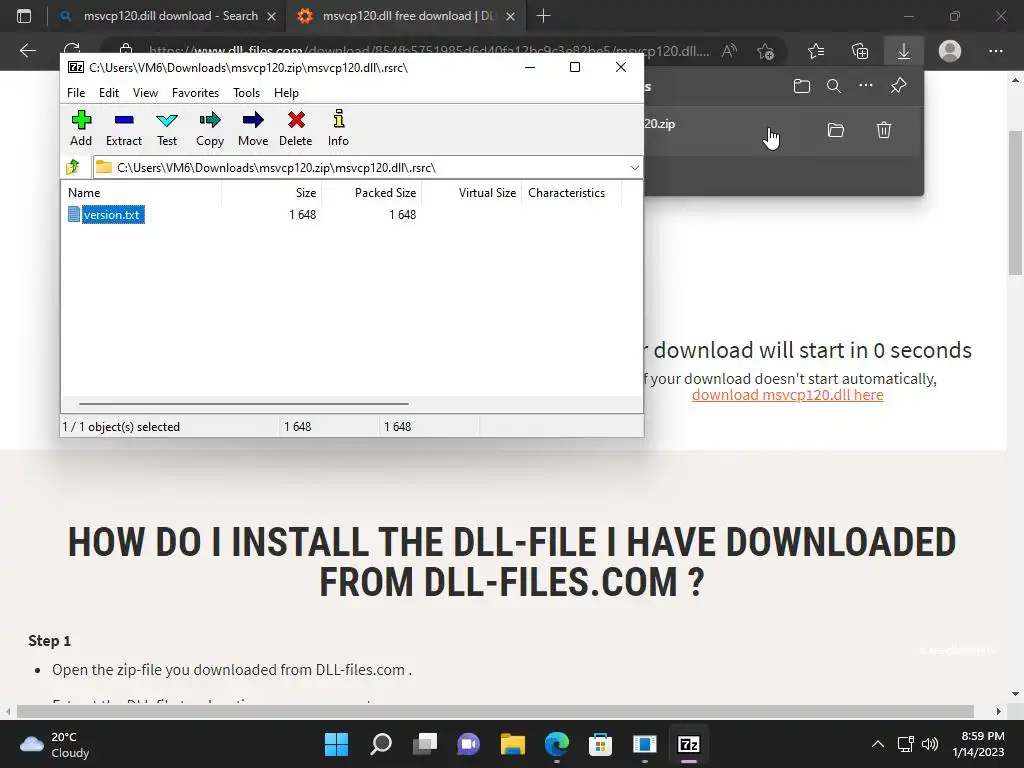Viewport: 1024px width, 768px height.
Task: Sort by the Name column header
Action: pos(144,193)
